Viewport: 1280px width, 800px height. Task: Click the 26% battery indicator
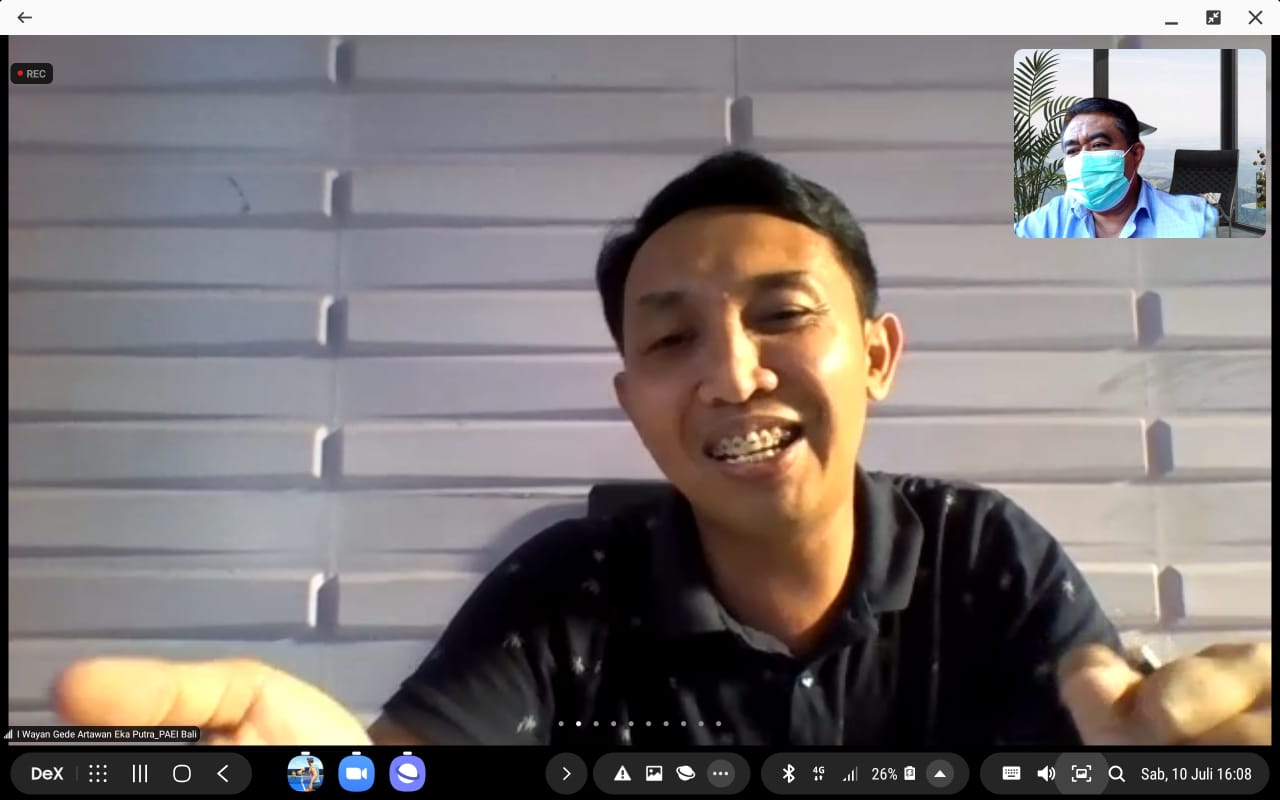click(893, 773)
